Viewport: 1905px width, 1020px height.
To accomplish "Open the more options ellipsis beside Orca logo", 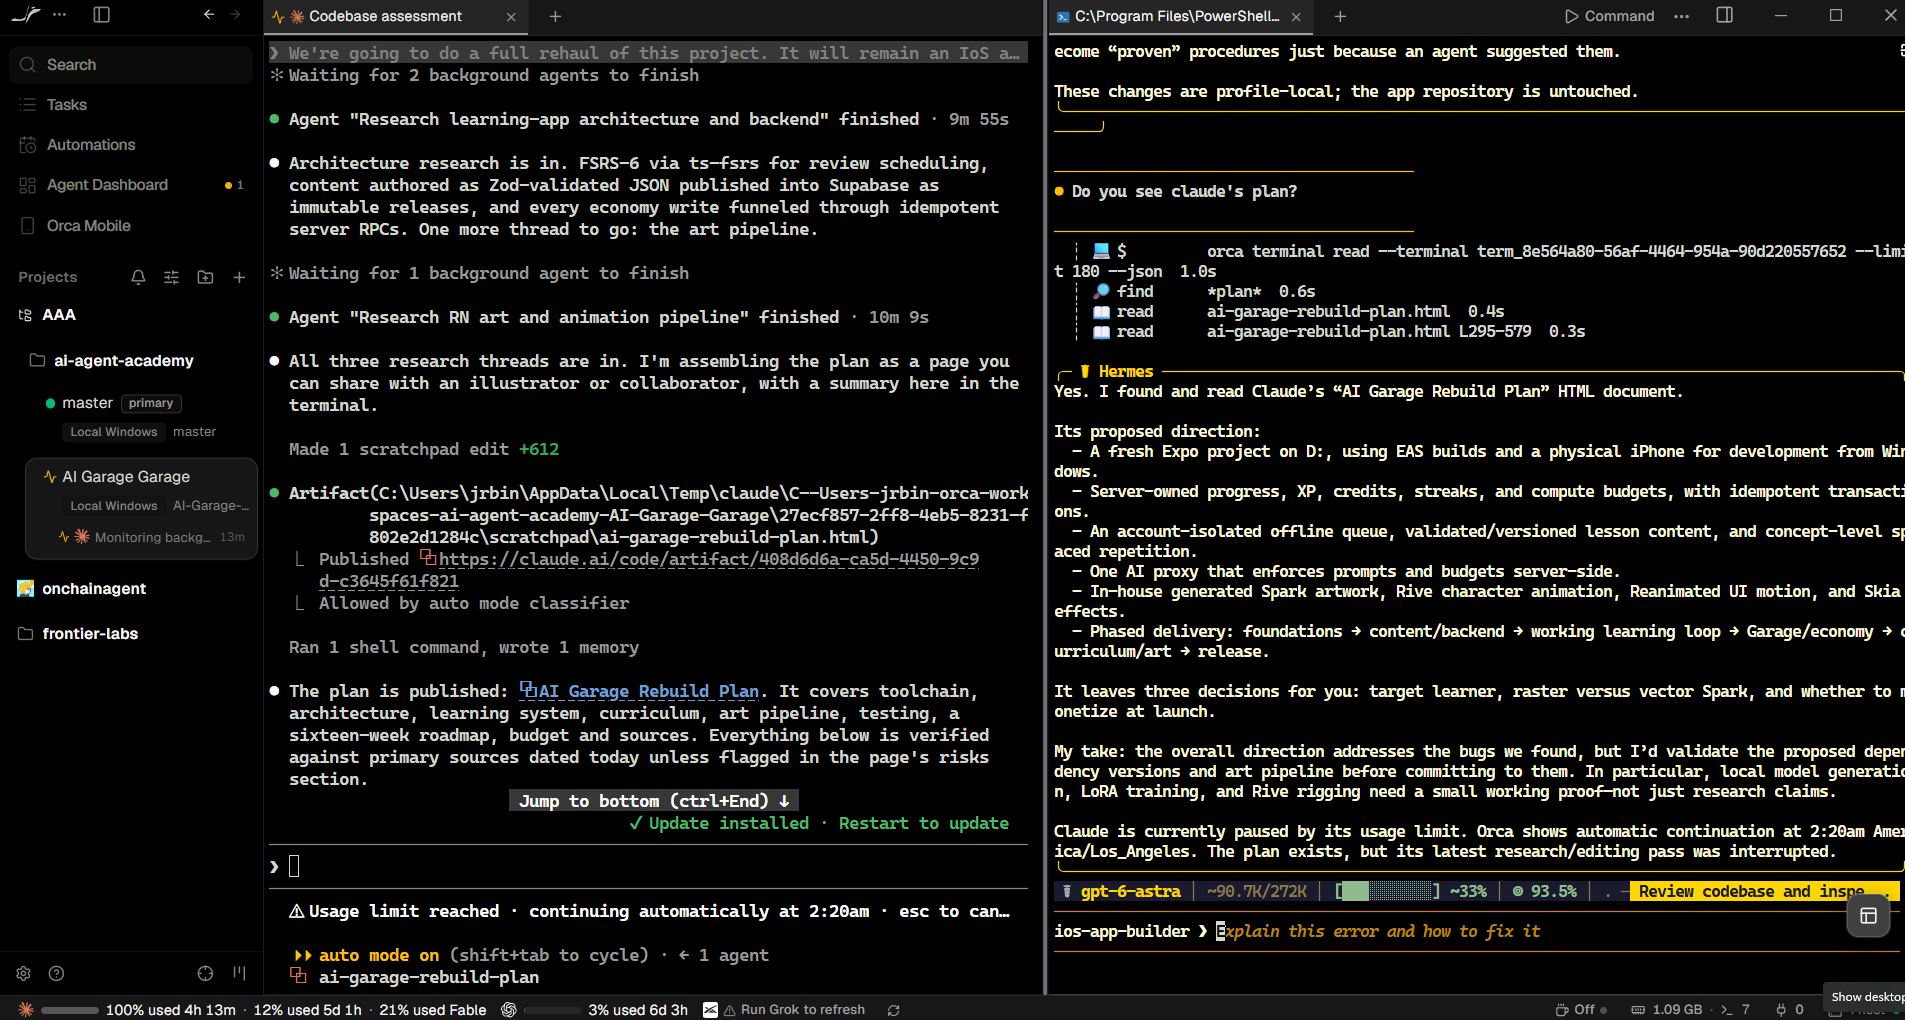I will point(60,15).
